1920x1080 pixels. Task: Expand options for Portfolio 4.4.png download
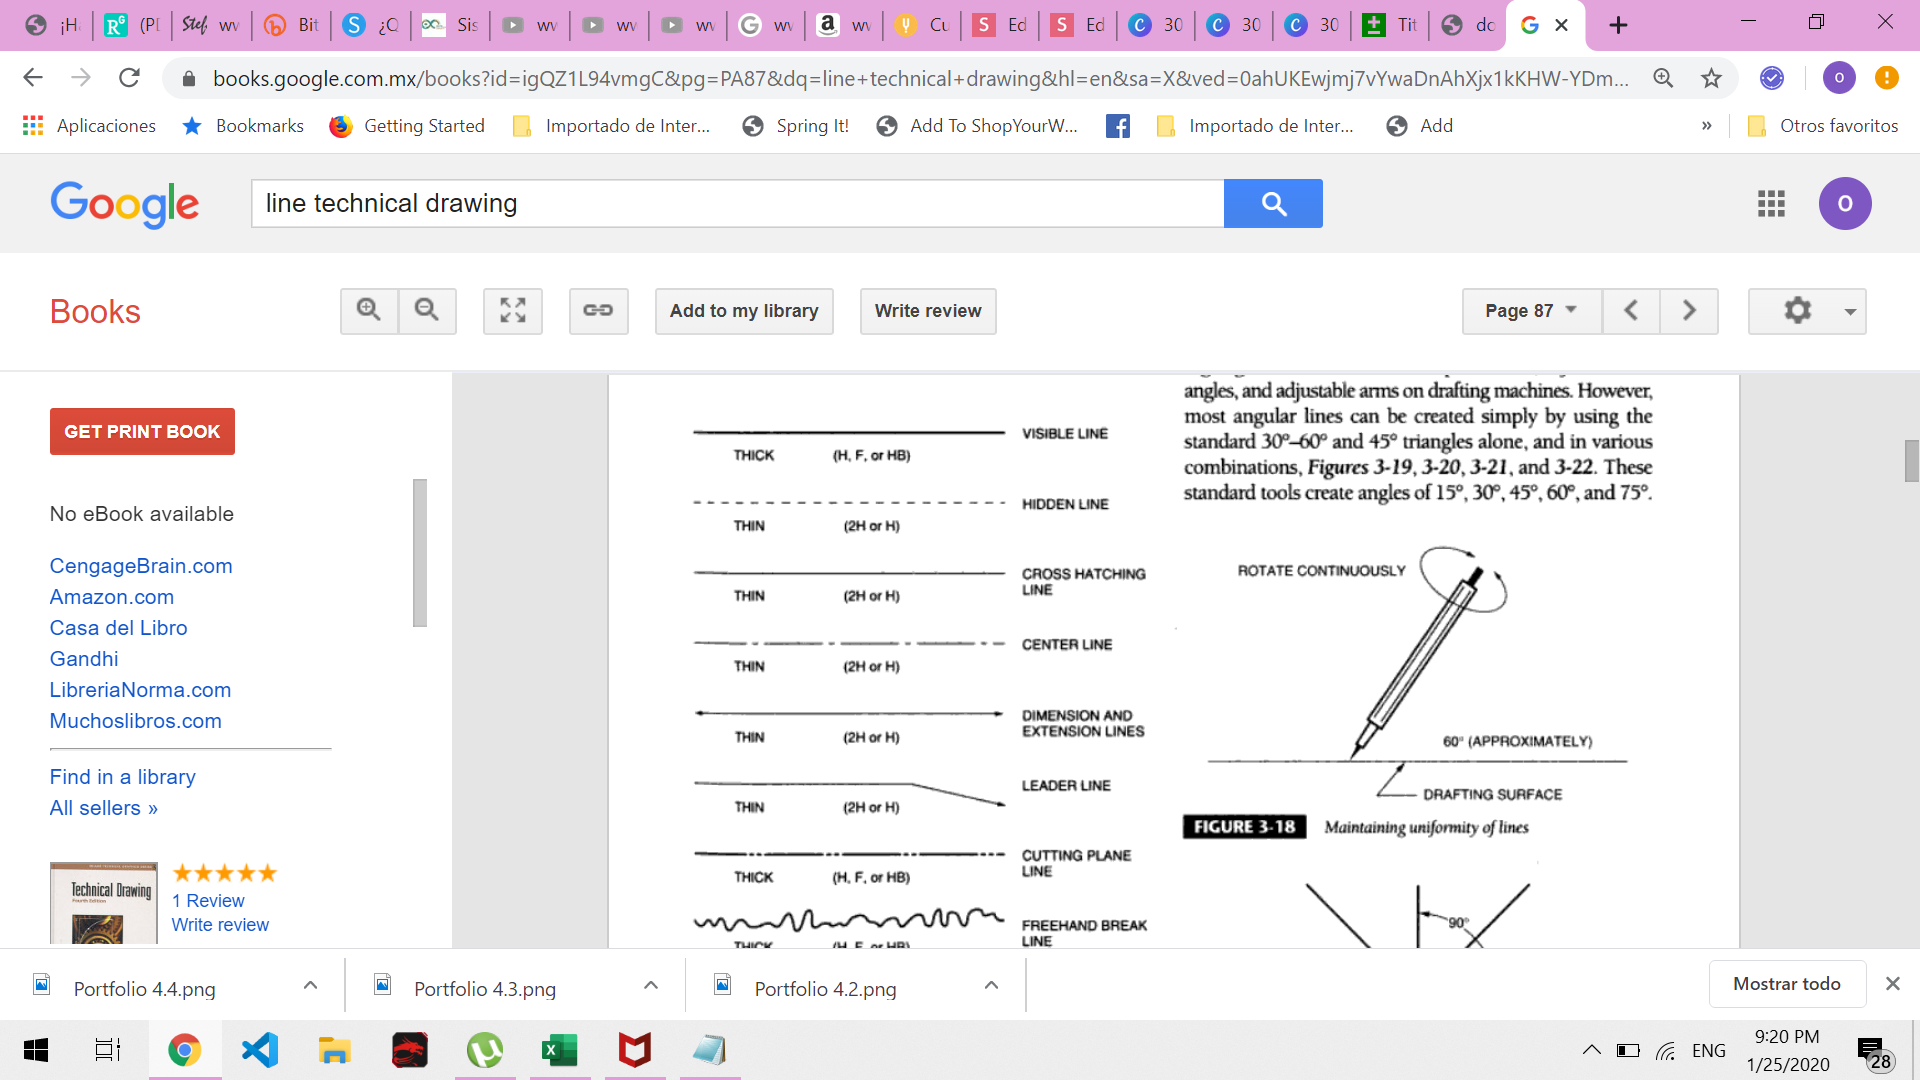[x=311, y=986]
